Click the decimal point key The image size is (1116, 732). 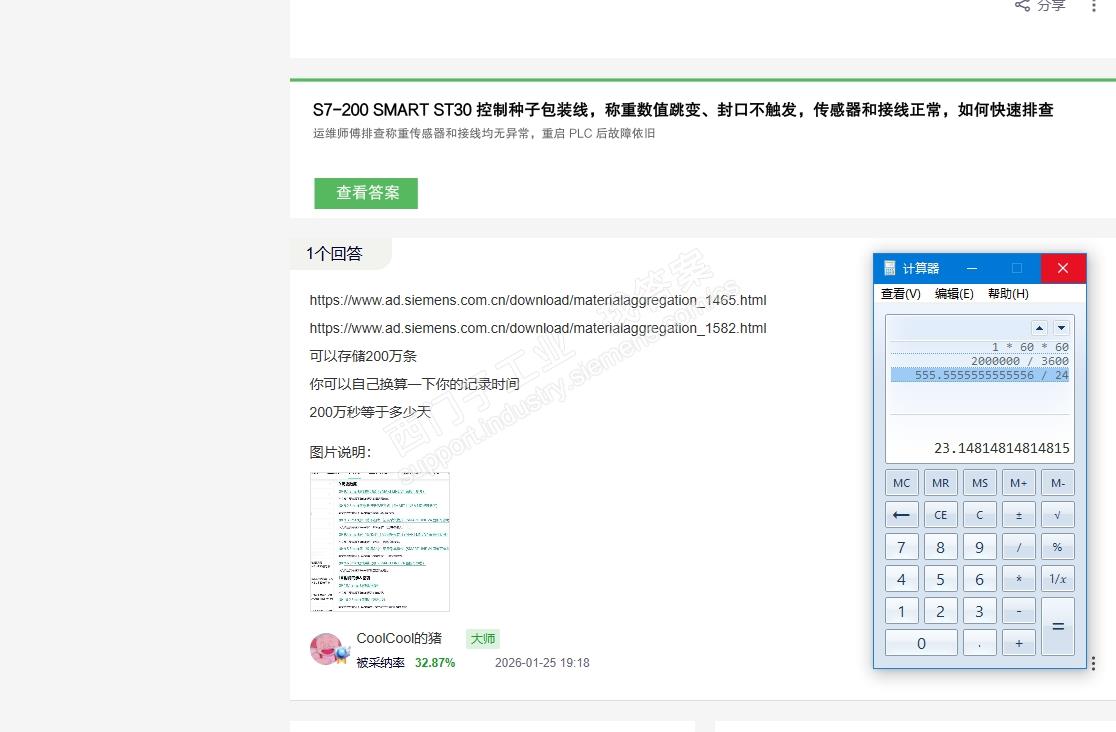coord(979,643)
